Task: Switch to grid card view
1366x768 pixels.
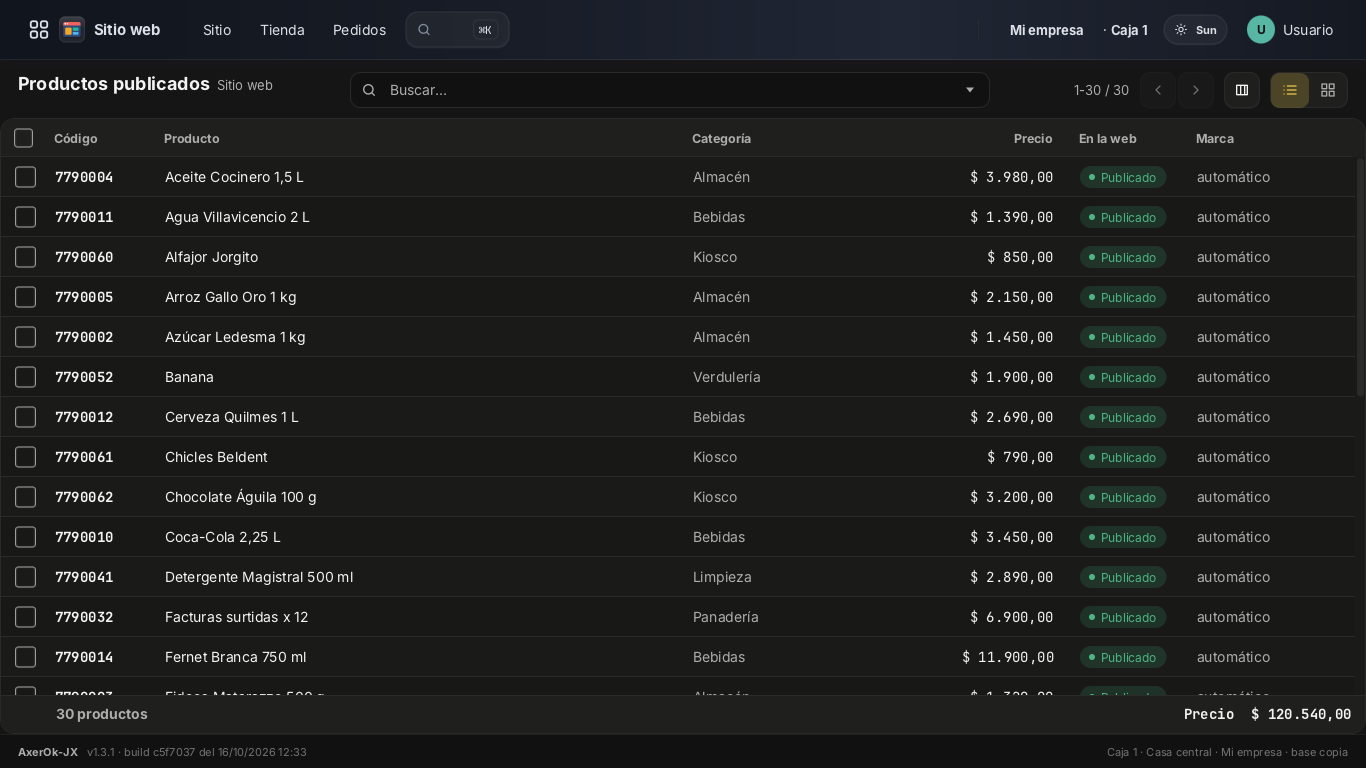Action: [x=1328, y=90]
